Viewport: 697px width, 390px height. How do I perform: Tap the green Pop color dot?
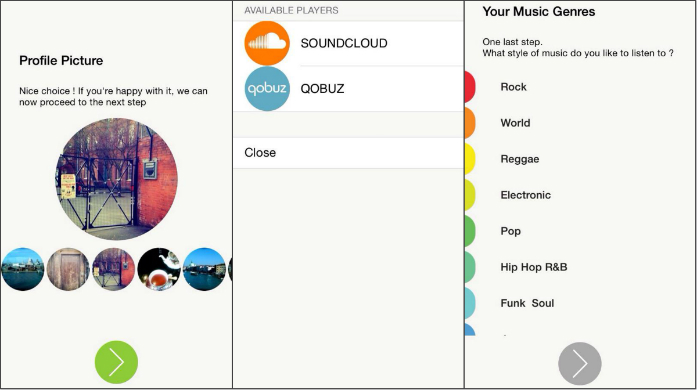point(470,231)
